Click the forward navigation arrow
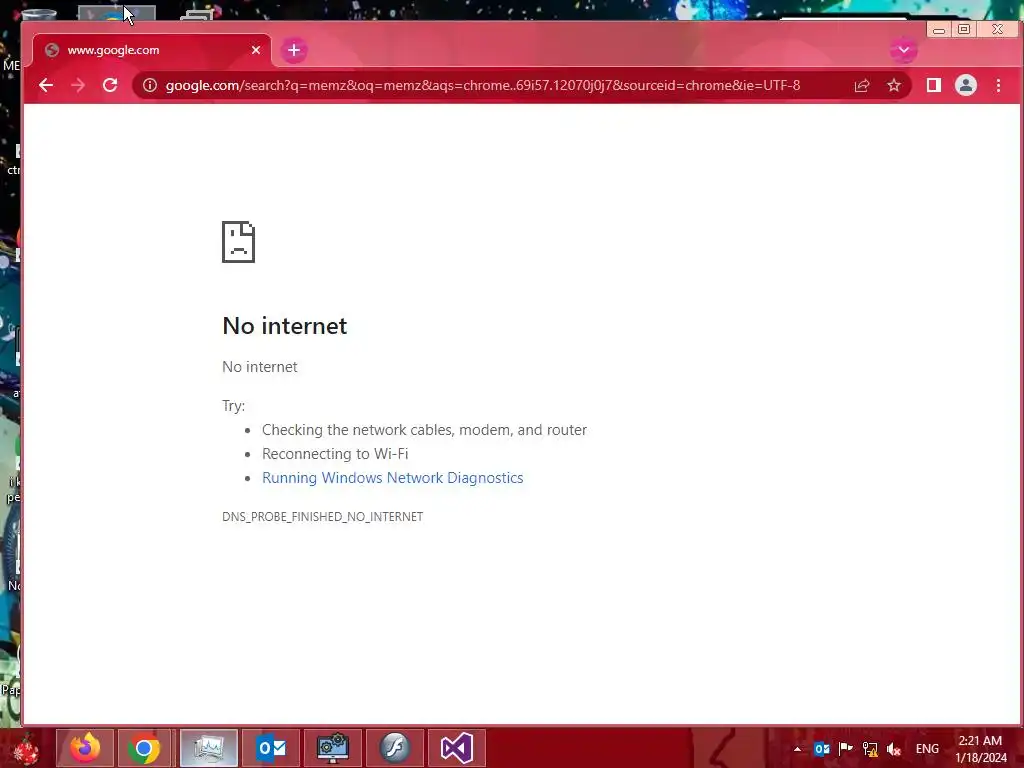The image size is (1024, 768). [78, 86]
